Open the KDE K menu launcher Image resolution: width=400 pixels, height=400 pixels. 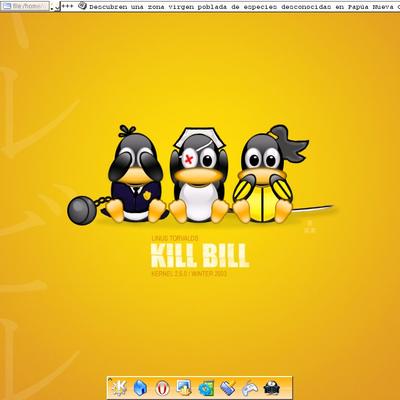pyautogui.click(x=119, y=388)
